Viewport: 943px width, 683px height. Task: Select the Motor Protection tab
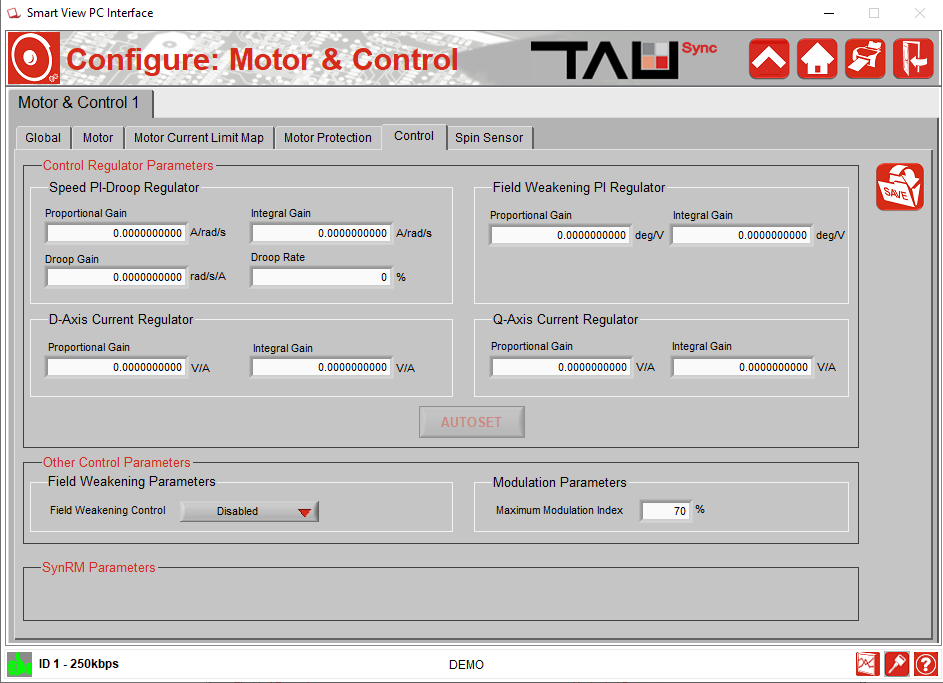click(328, 138)
